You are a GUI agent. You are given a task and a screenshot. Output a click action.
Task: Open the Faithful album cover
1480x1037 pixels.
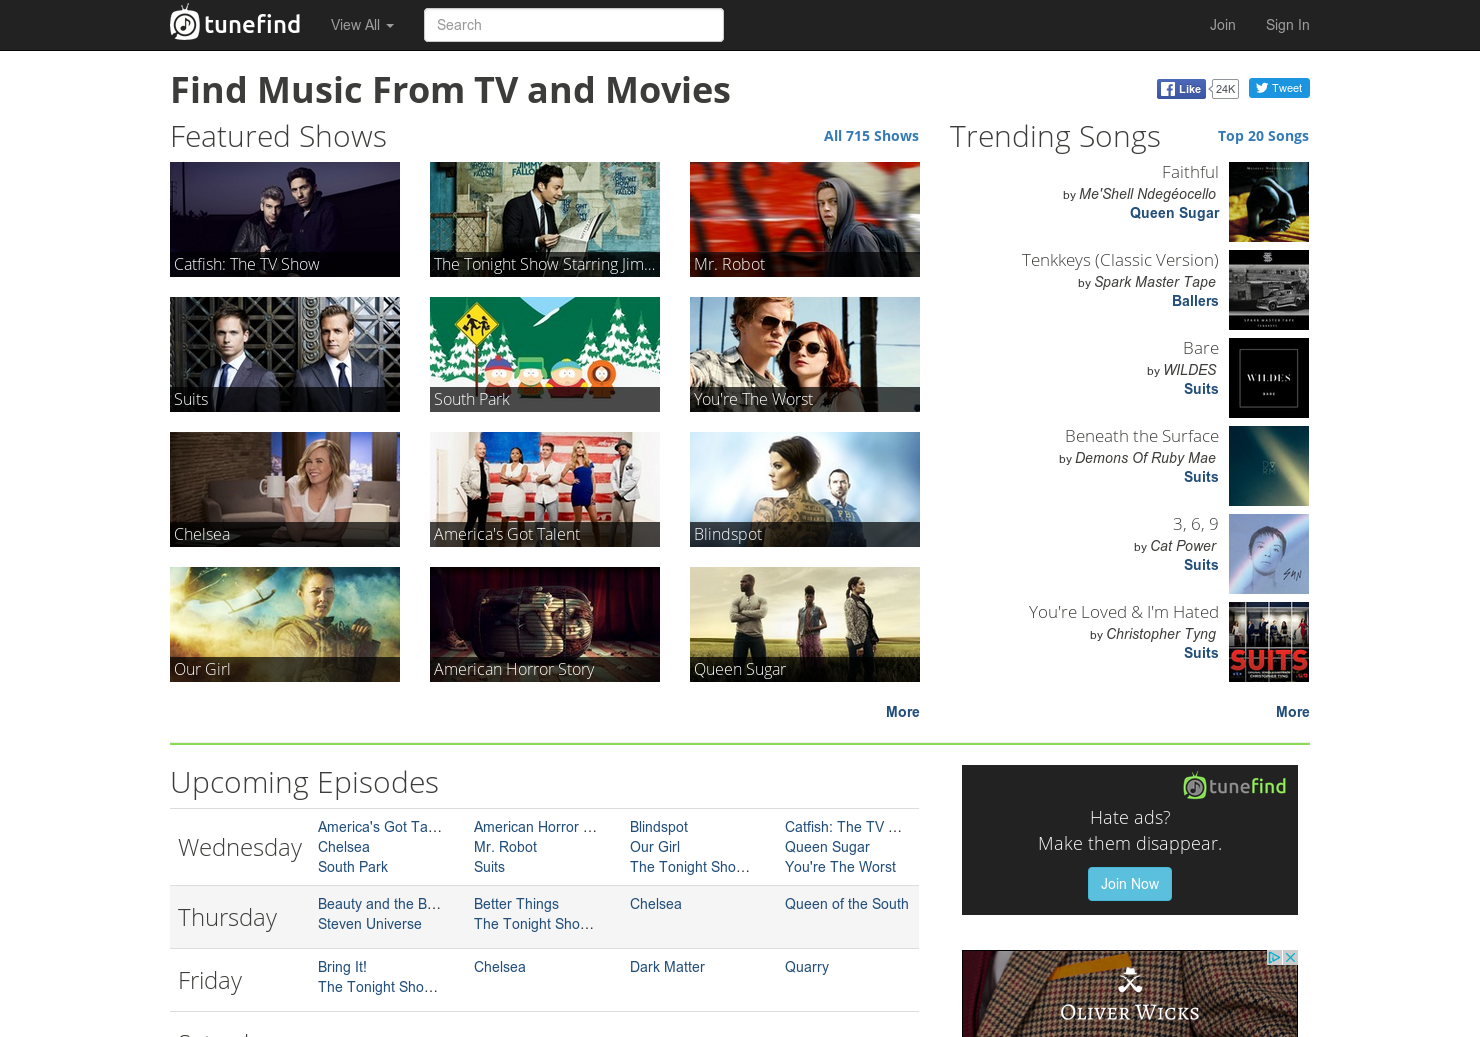pos(1269,202)
